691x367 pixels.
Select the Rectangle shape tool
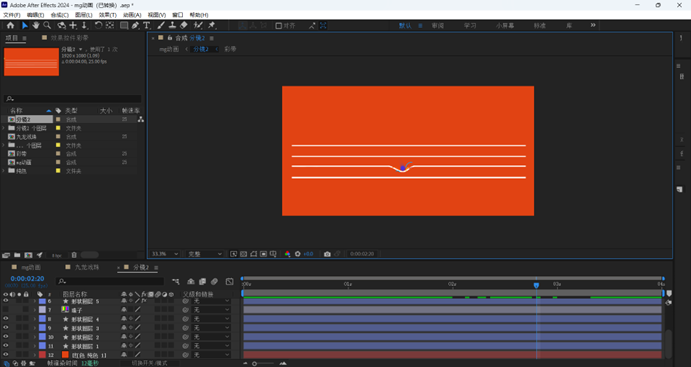coord(124,26)
